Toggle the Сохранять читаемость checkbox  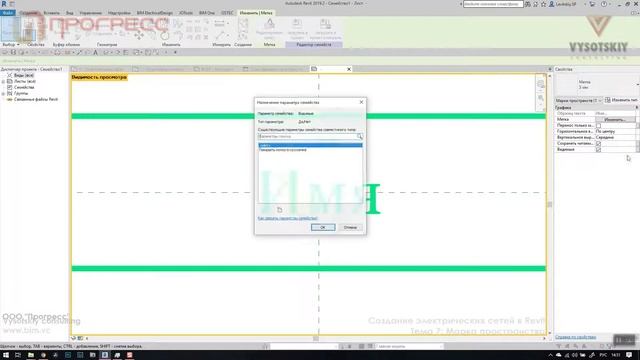pyautogui.click(x=598, y=144)
